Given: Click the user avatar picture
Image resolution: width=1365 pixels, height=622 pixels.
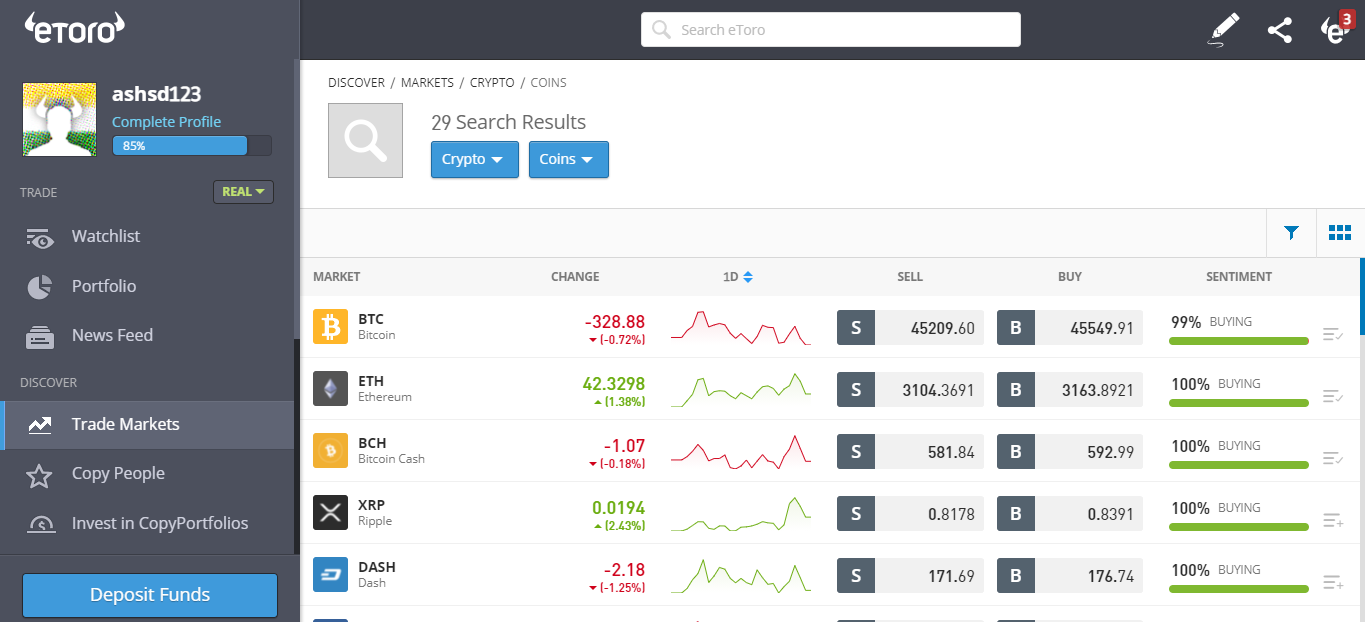Looking at the screenshot, I should [60, 119].
